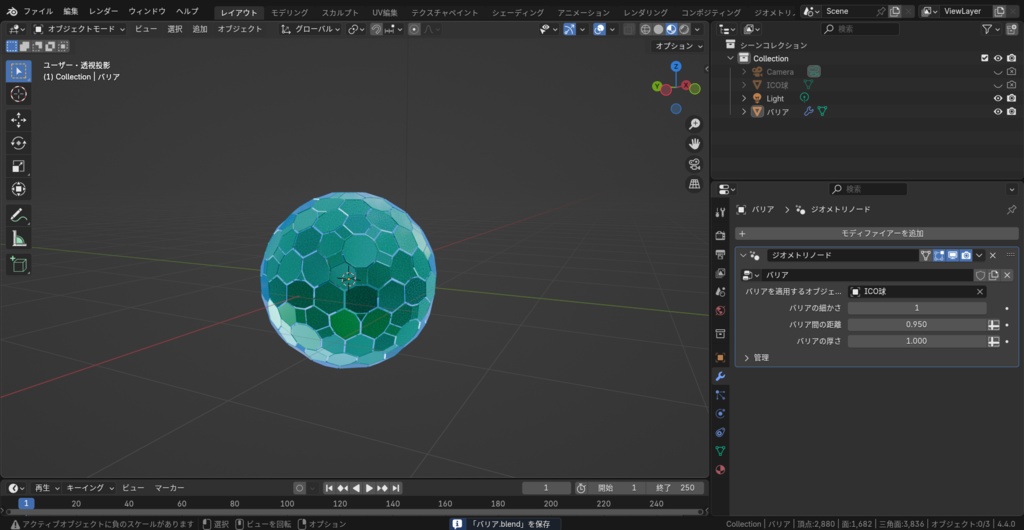Toggle viewport visibility of Collection
The width and height of the screenshot is (1024, 530).
point(998,58)
